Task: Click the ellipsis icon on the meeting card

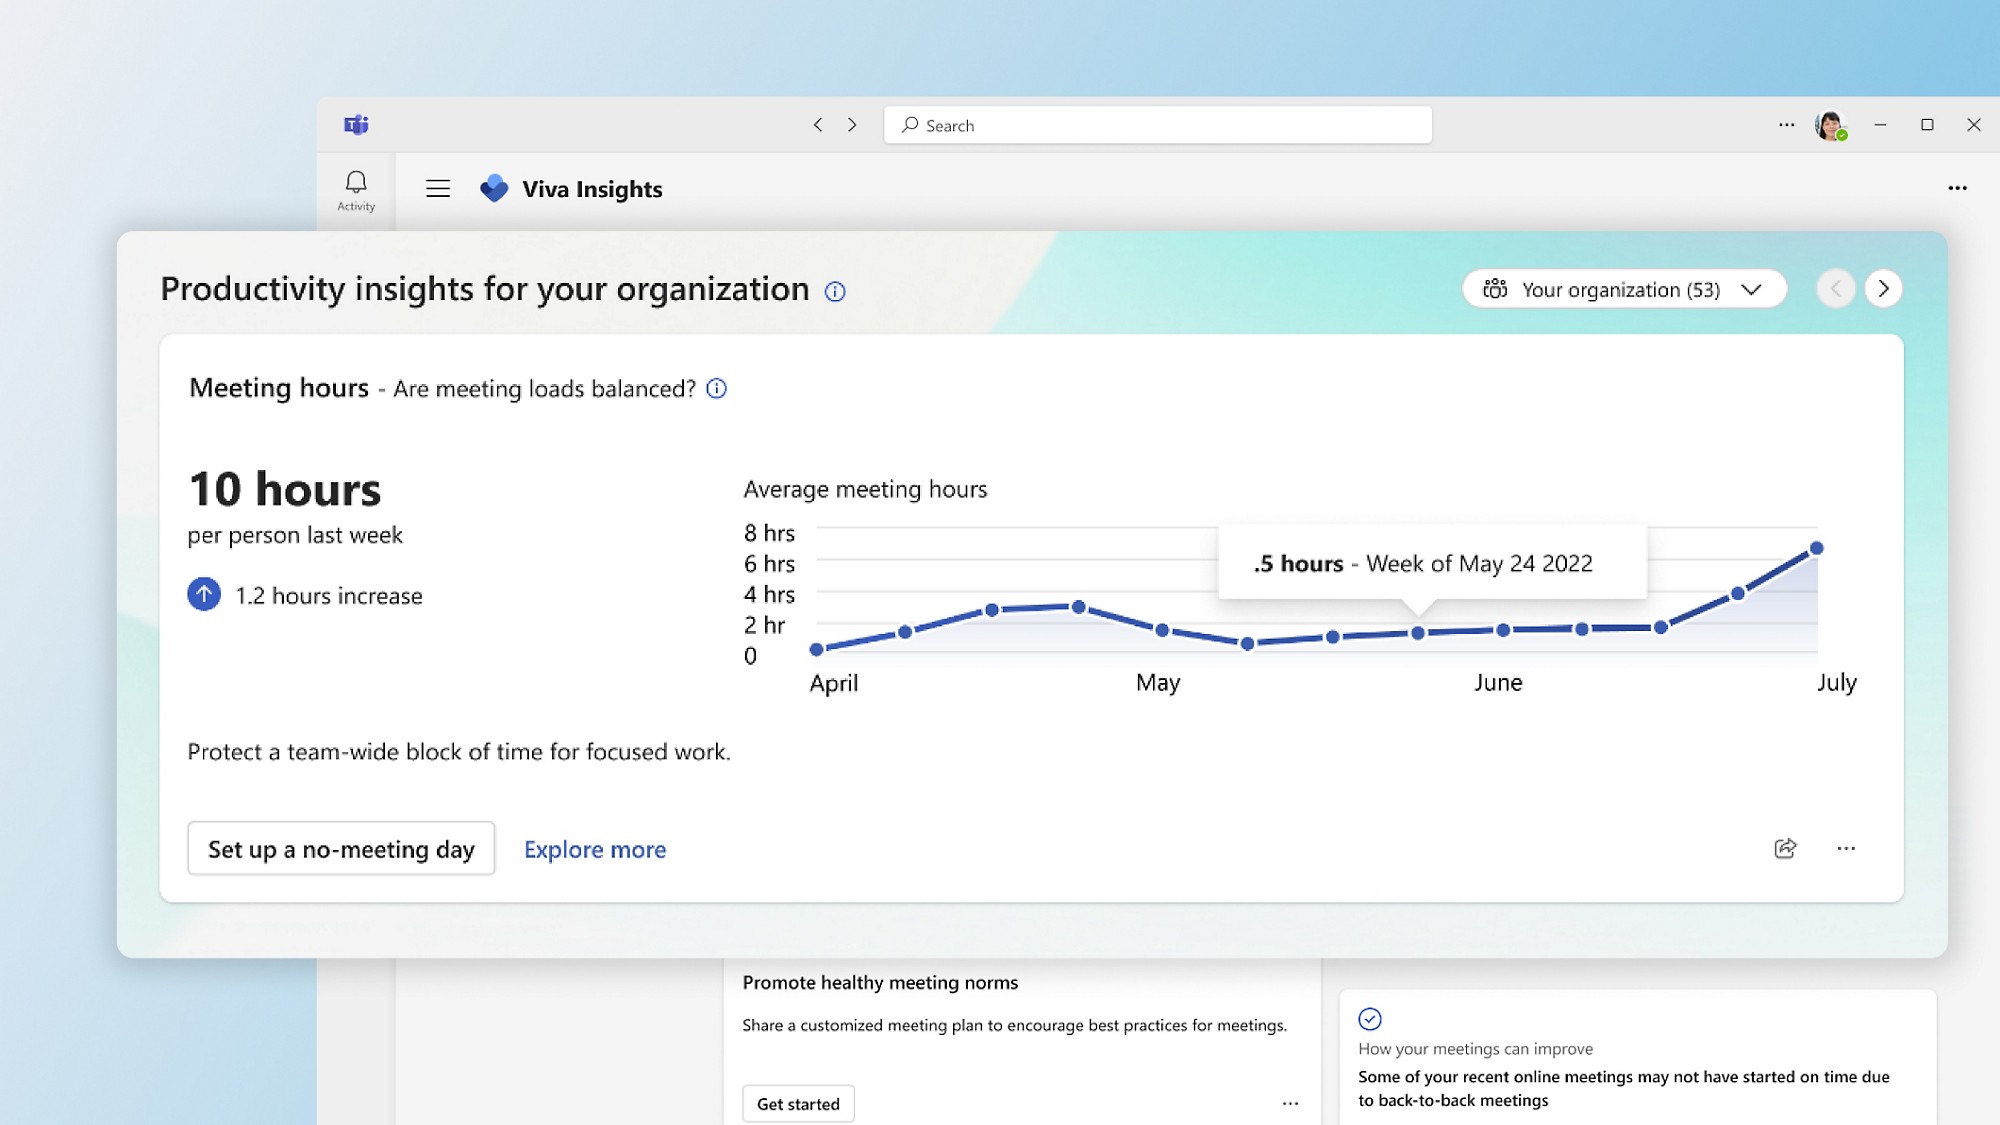Action: (1845, 848)
